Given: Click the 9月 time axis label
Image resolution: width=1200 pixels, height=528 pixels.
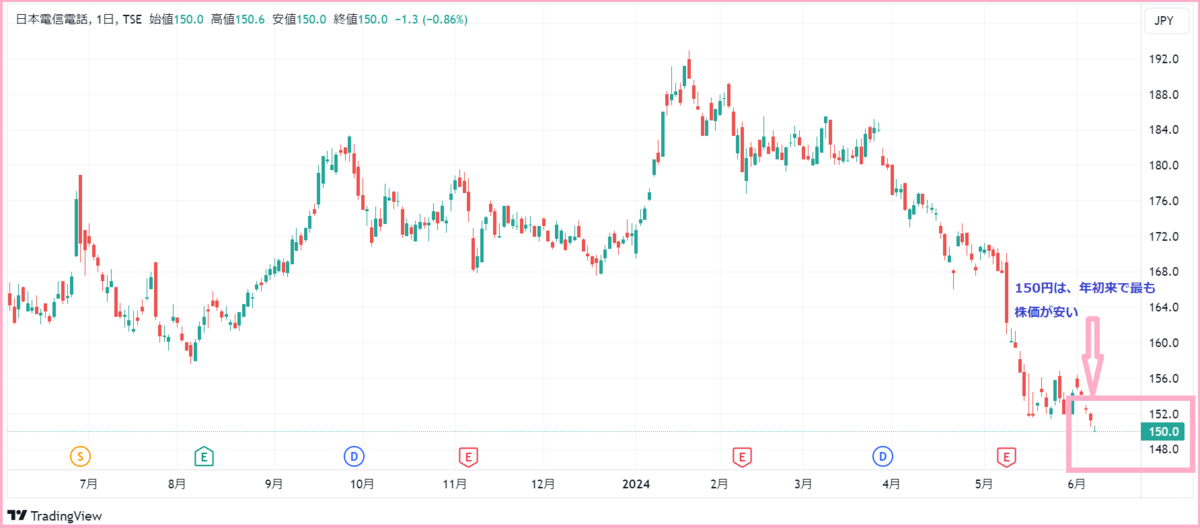Looking at the screenshot, I should click(273, 485).
